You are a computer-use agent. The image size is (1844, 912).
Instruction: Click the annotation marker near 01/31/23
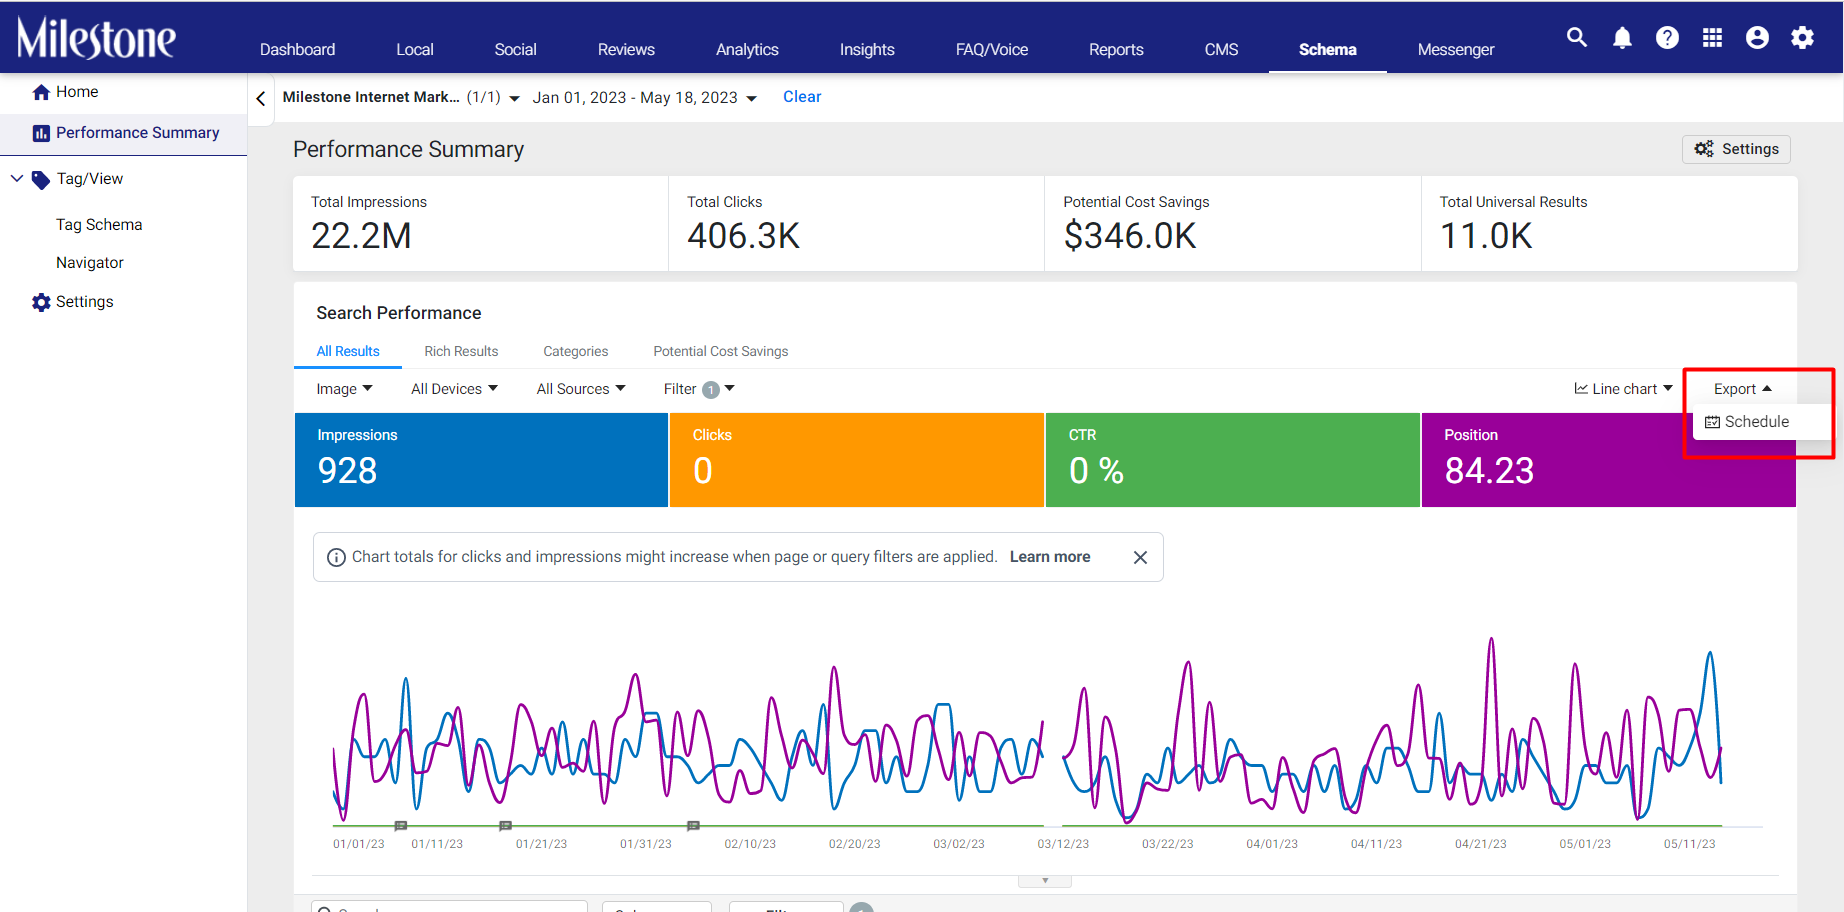pyautogui.click(x=693, y=826)
